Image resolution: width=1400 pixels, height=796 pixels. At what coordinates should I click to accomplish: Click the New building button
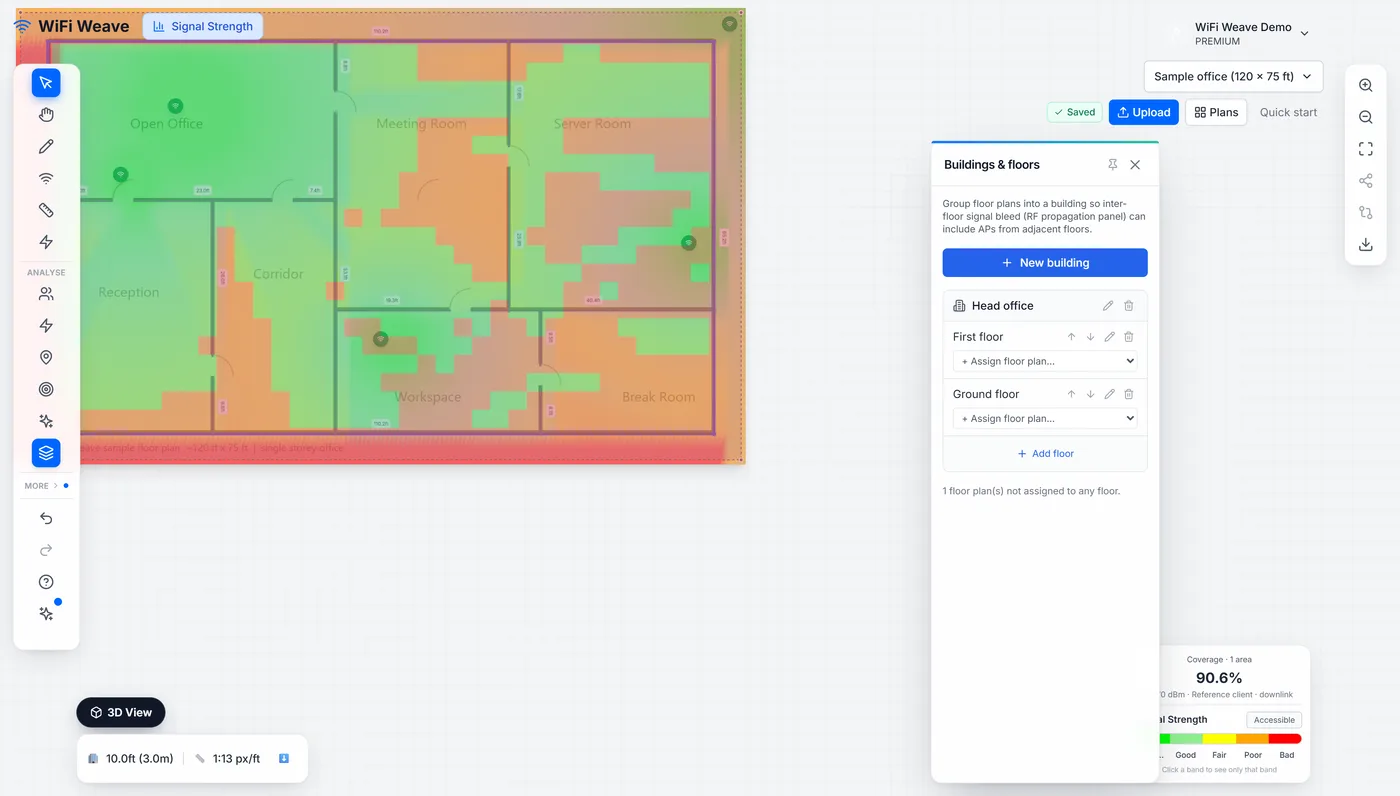pos(1045,263)
